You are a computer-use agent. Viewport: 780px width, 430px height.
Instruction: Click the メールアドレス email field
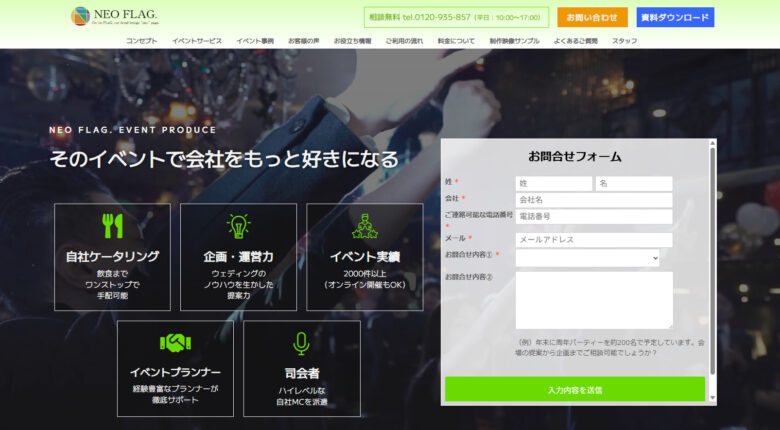tap(593, 240)
